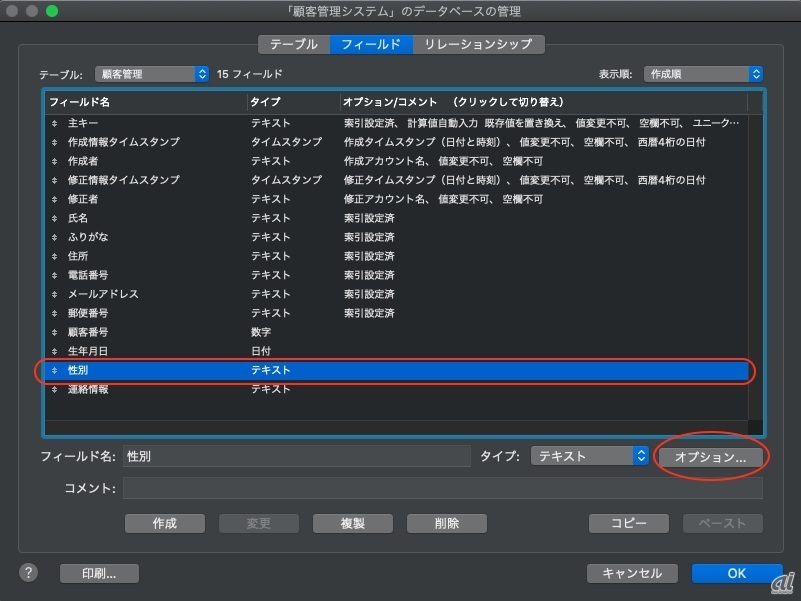Open the テーブル selector dropdown
The width and height of the screenshot is (801, 601).
(x=152, y=74)
